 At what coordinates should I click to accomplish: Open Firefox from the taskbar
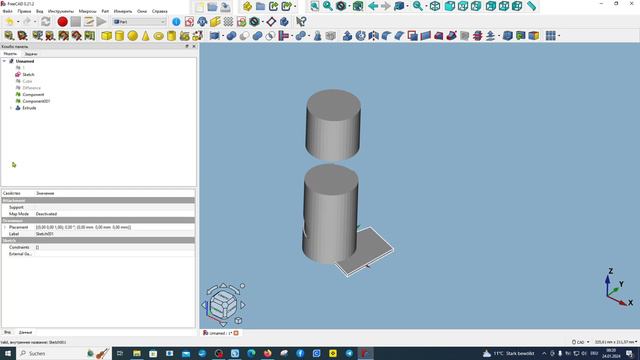coord(267,353)
